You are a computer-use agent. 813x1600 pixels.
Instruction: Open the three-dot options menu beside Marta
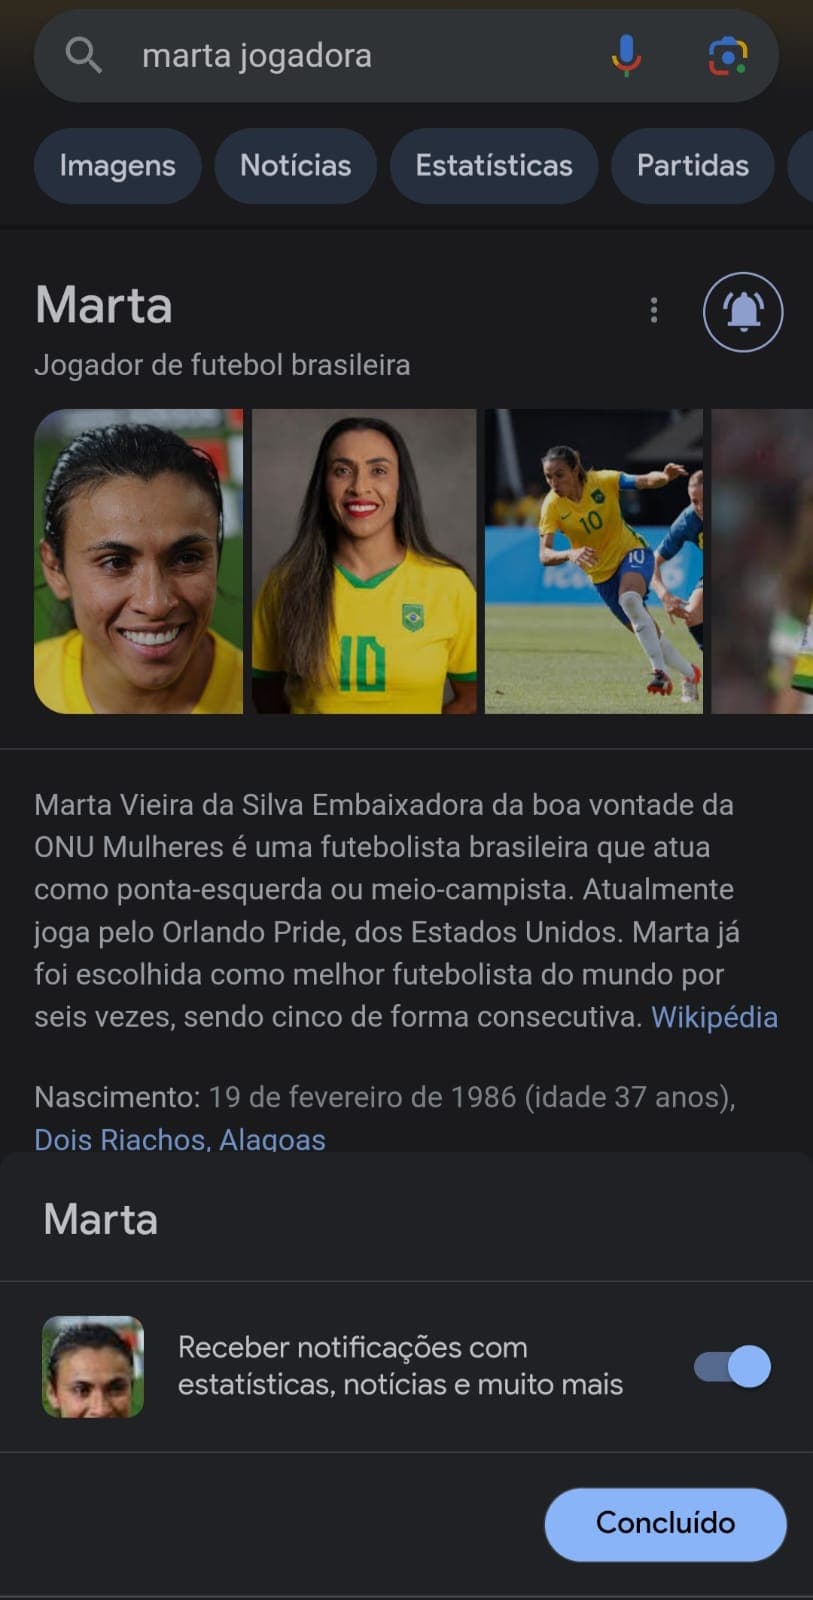654,310
